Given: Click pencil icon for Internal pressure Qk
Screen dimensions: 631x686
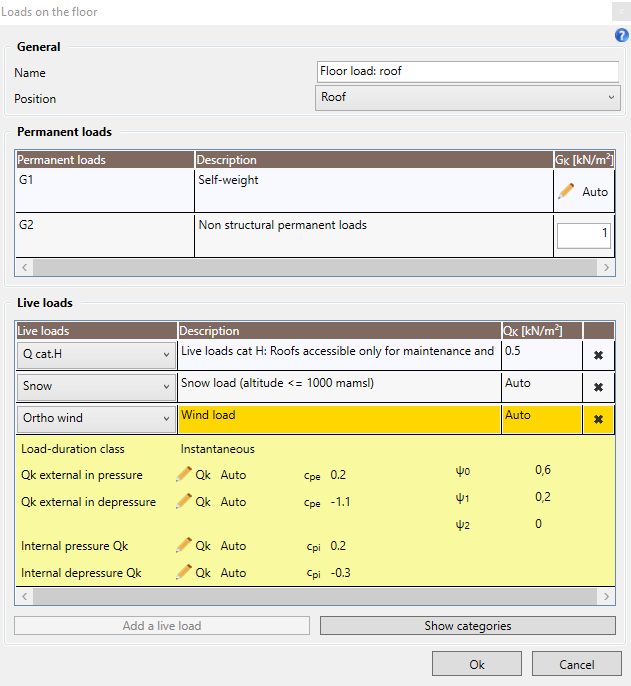Looking at the screenshot, I should point(184,545).
